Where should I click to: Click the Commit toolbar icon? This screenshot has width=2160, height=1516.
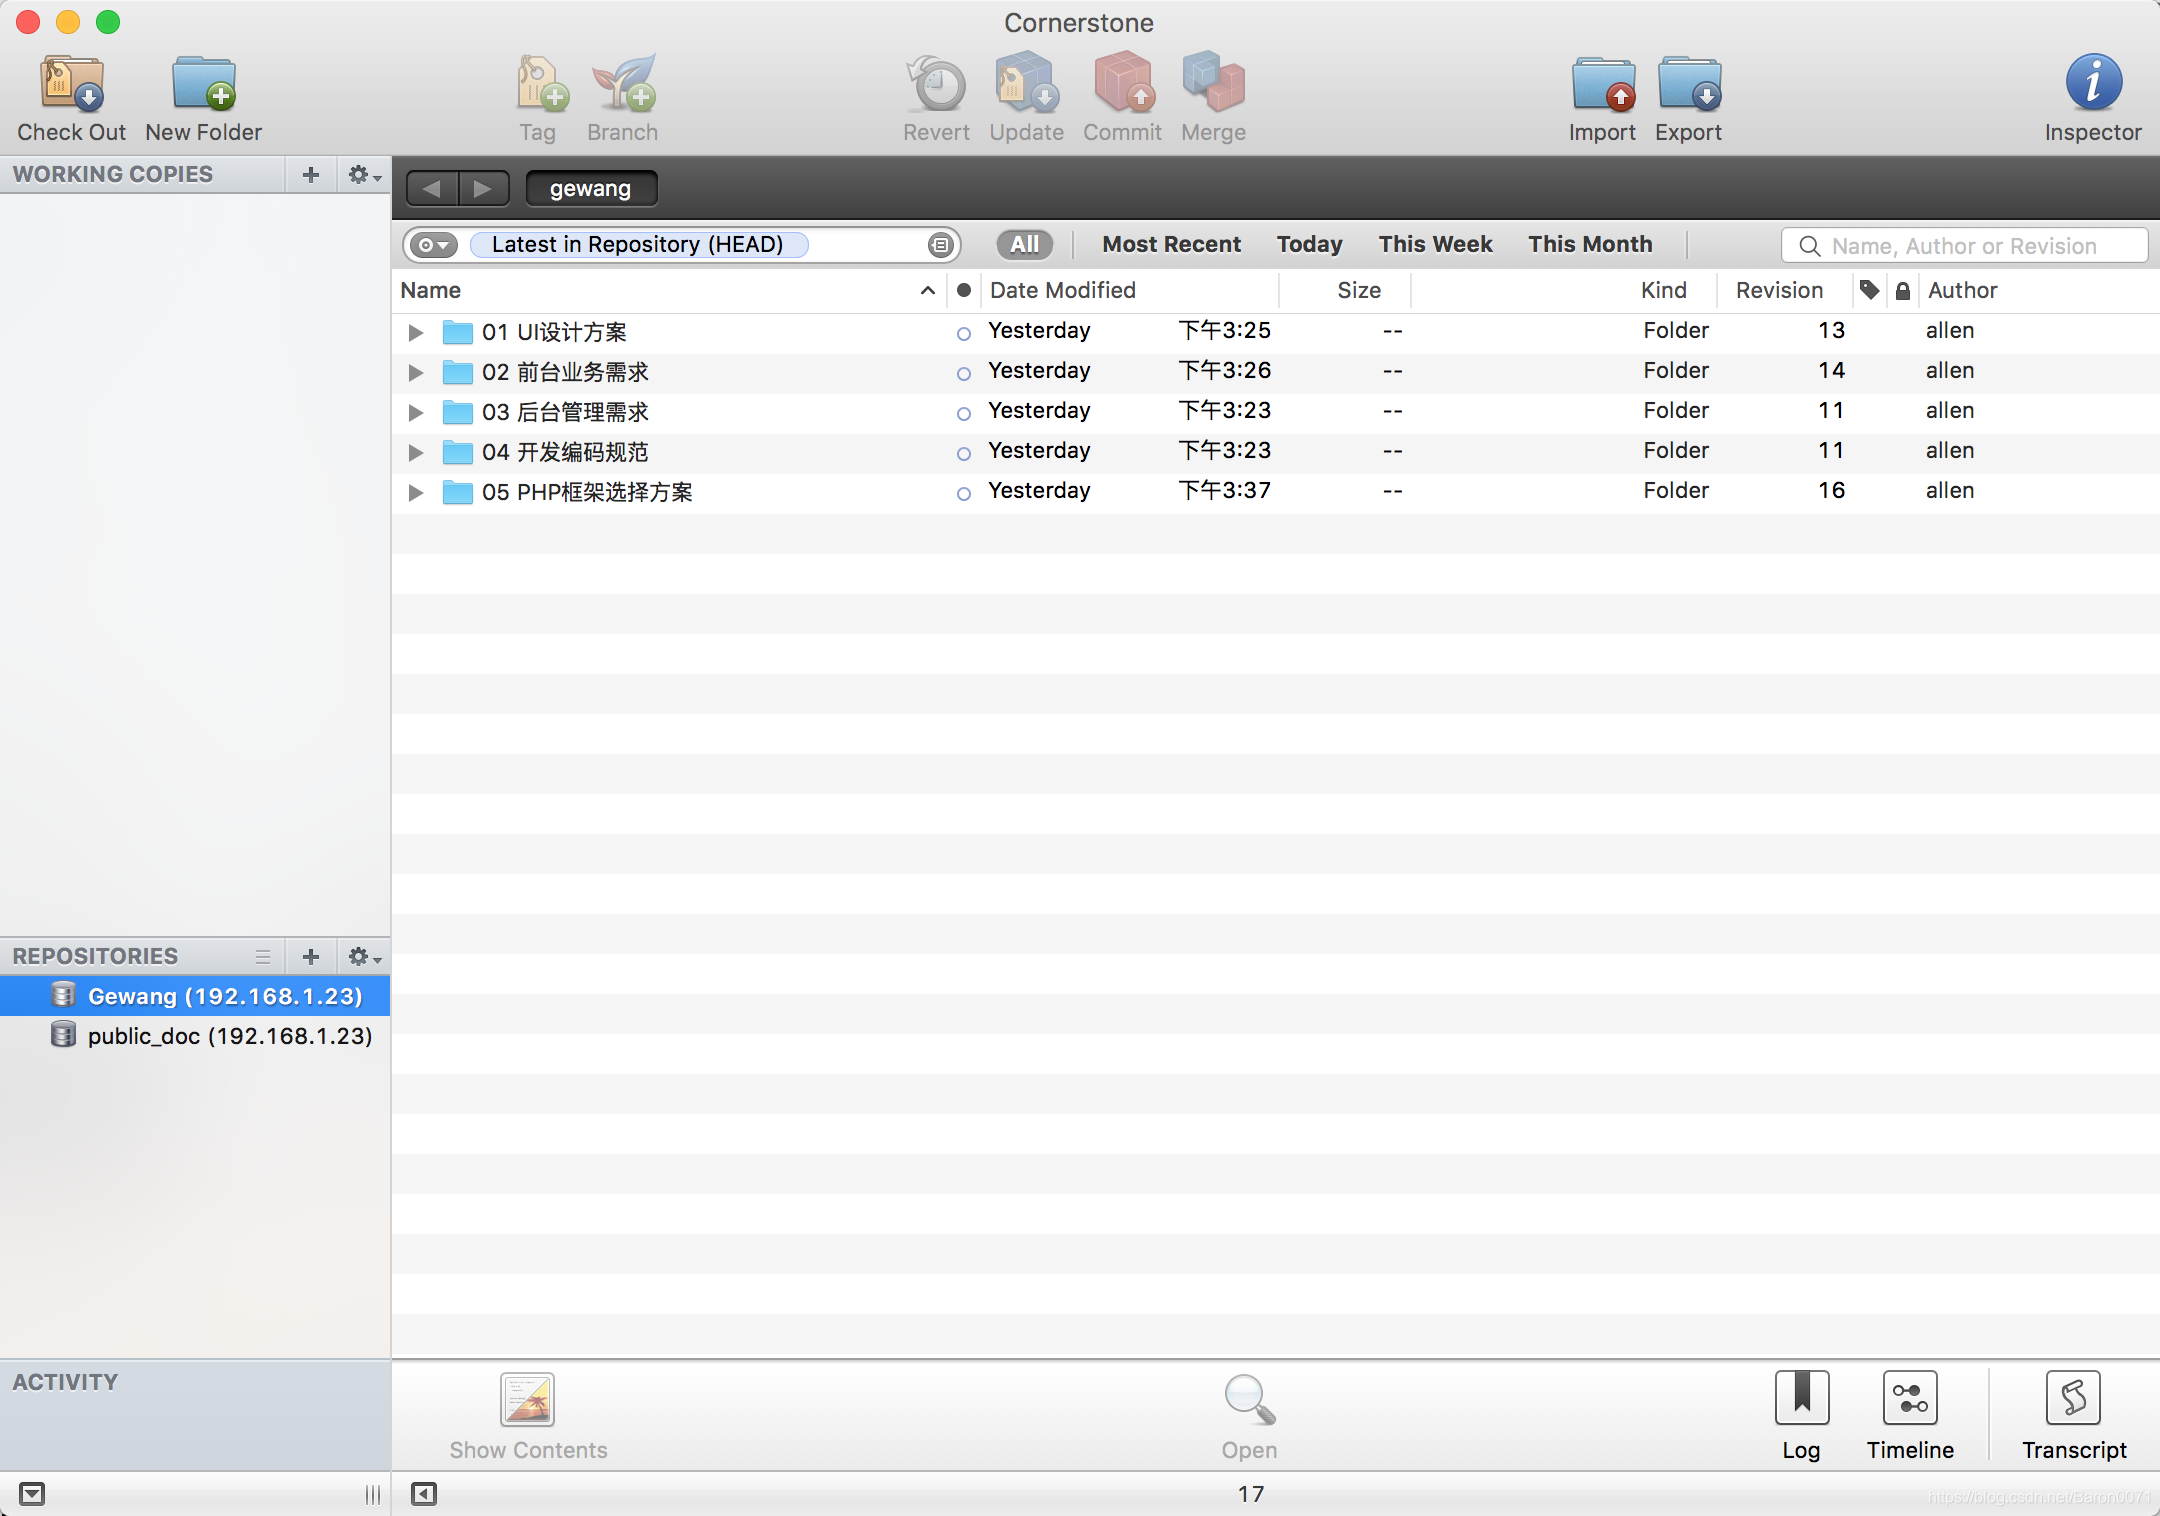pos(1124,84)
